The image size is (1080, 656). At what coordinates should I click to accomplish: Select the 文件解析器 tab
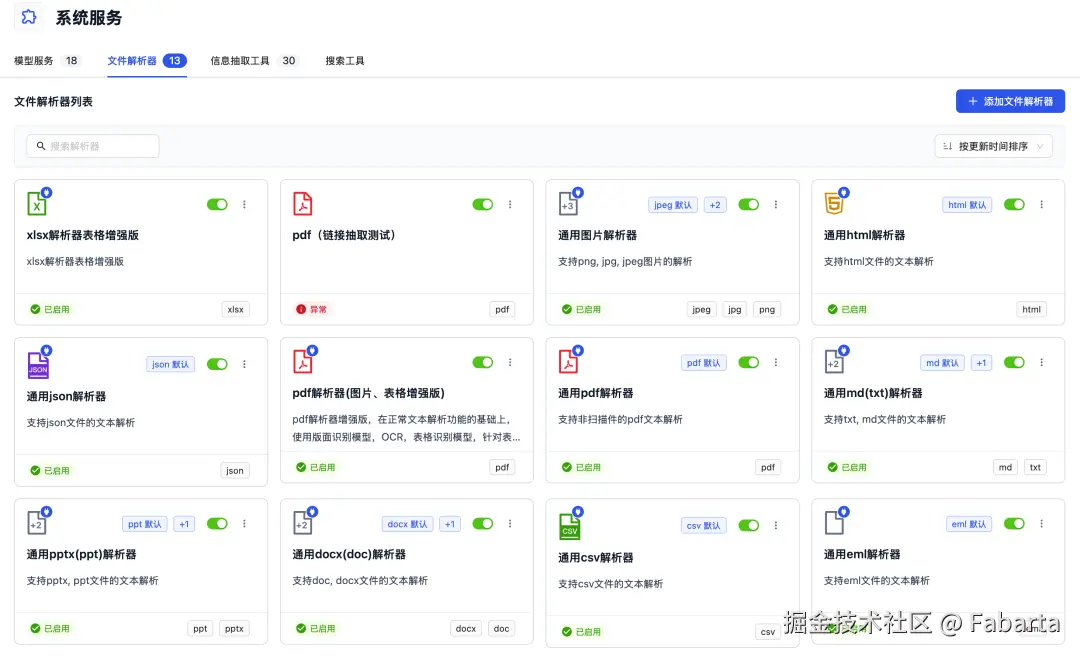pyautogui.click(x=147, y=61)
